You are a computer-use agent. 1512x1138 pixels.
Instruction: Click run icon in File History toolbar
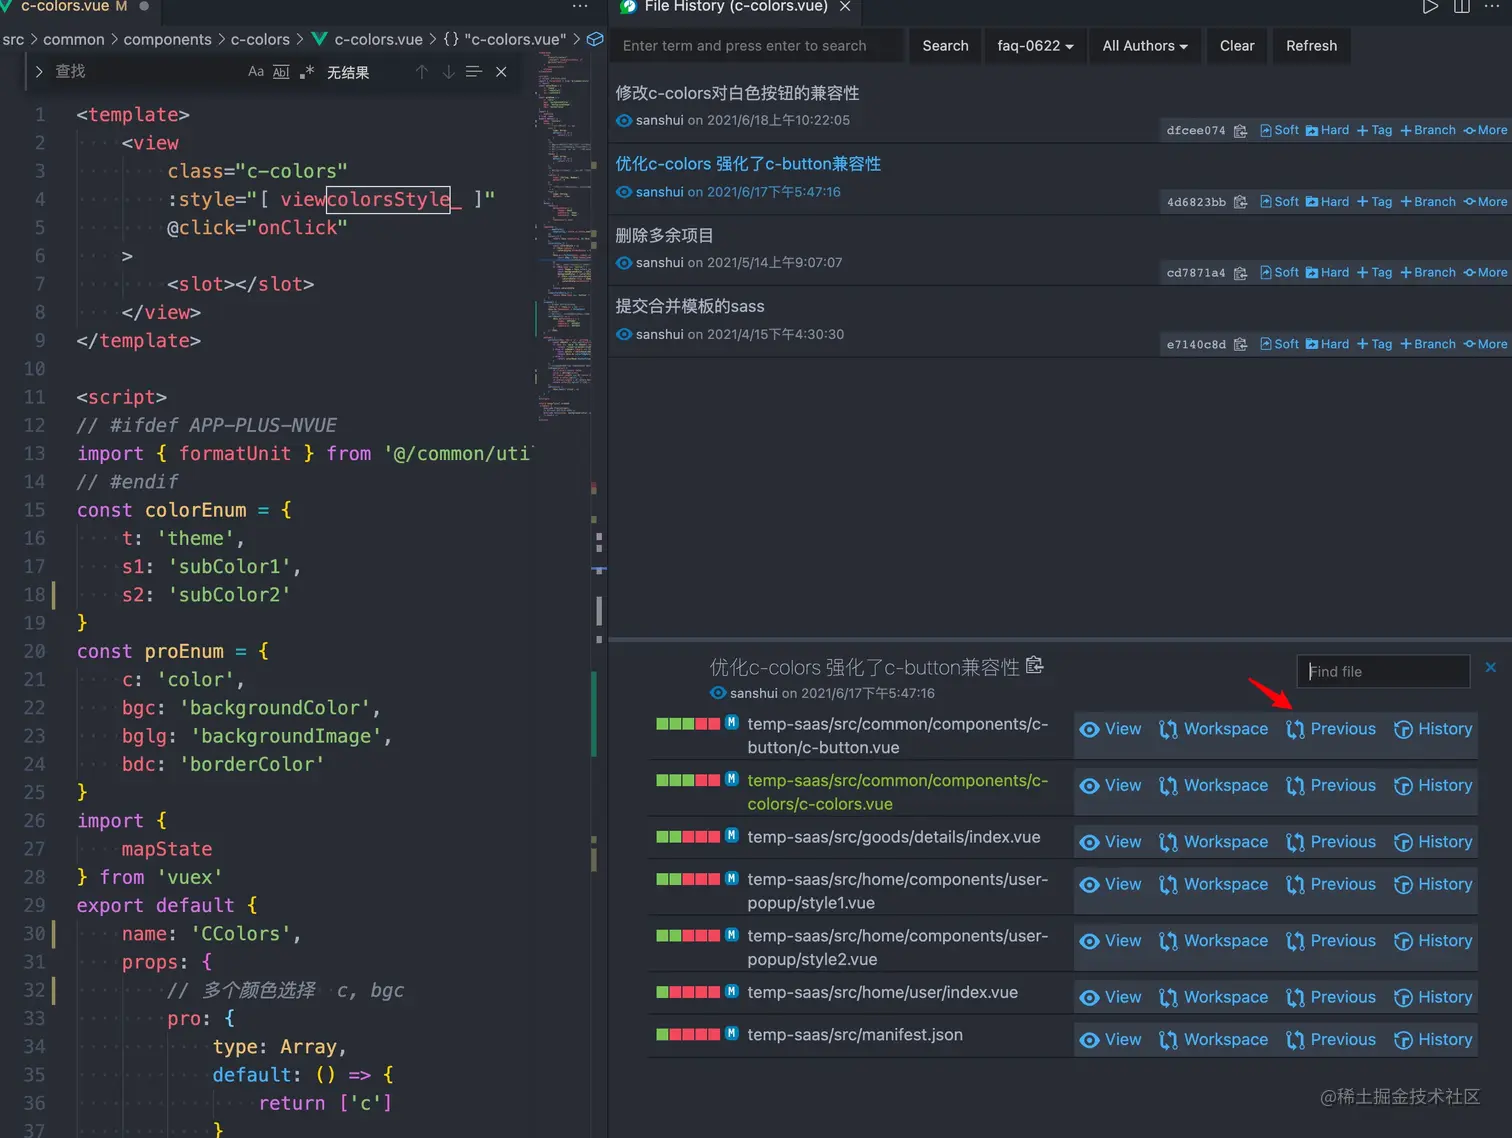(1430, 7)
